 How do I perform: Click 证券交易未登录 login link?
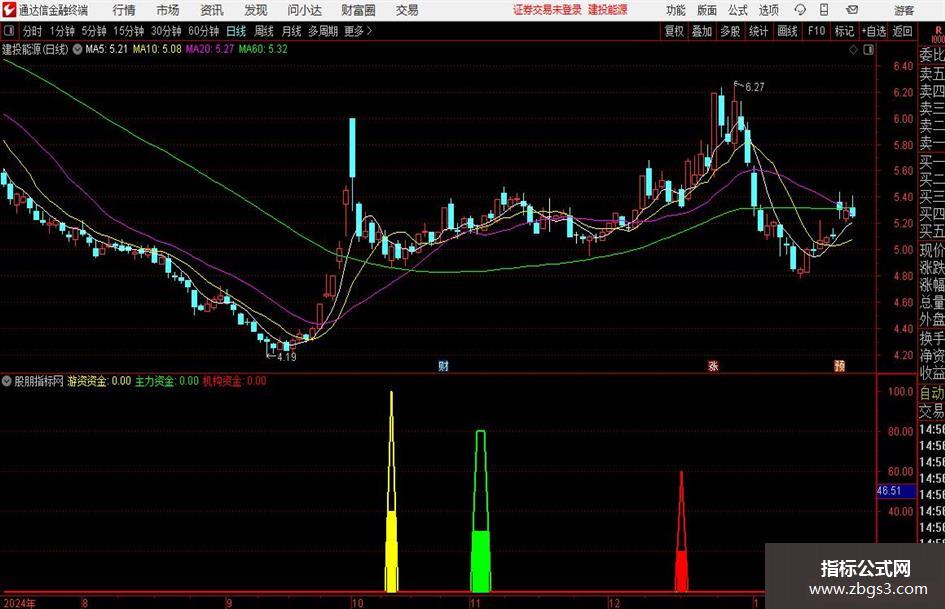coord(547,10)
